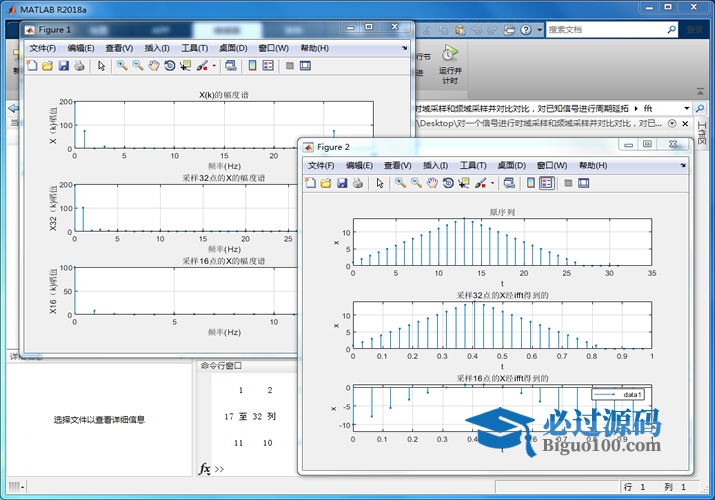Choose Pan hand tool in Figure 2
The height and width of the screenshot is (500, 715).
click(x=432, y=183)
